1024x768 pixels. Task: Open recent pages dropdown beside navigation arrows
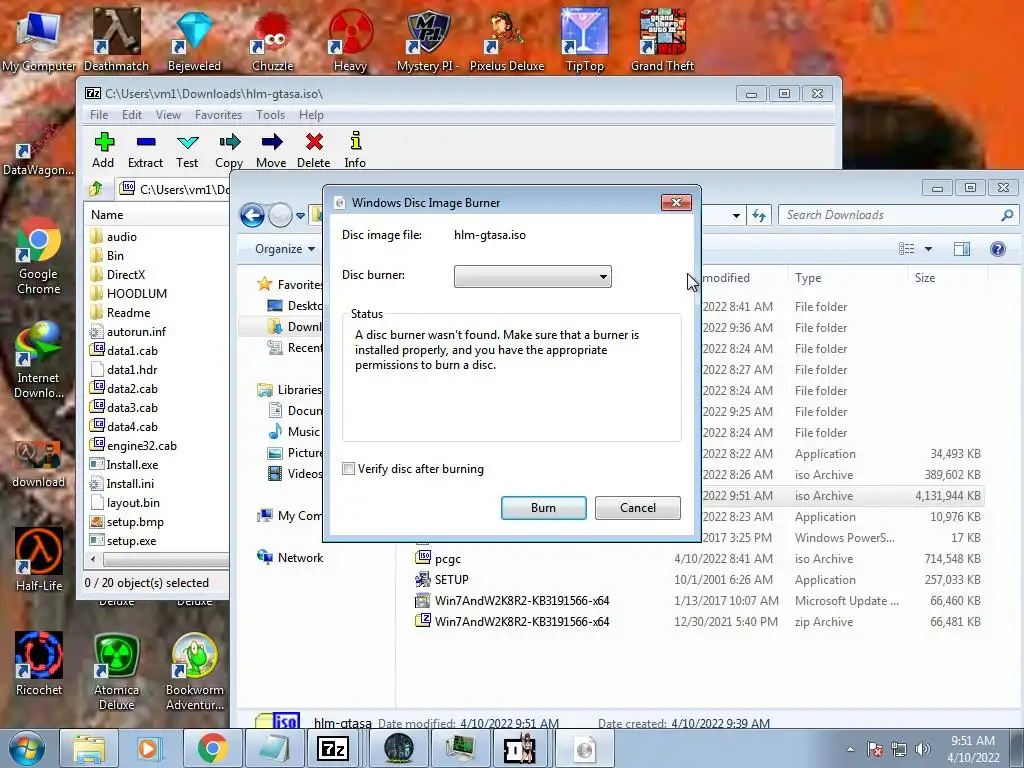click(x=300, y=216)
